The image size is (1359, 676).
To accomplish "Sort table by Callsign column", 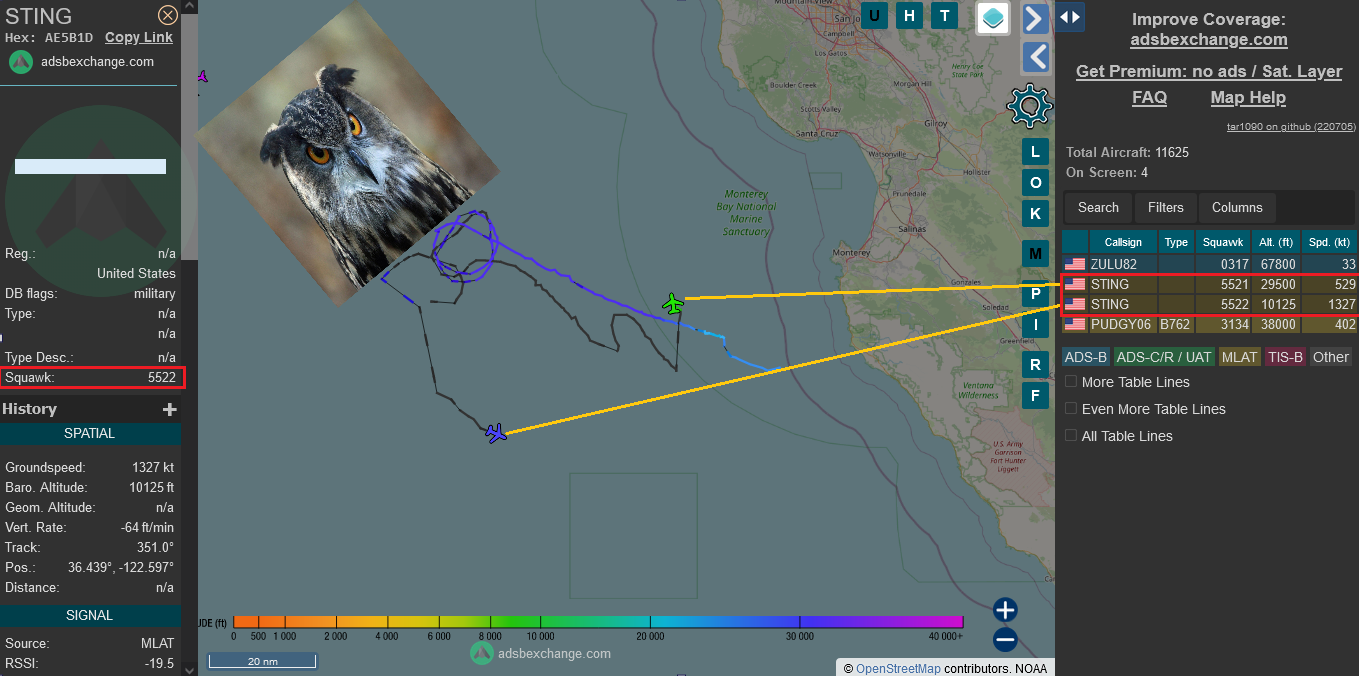I will click(x=1123, y=242).
